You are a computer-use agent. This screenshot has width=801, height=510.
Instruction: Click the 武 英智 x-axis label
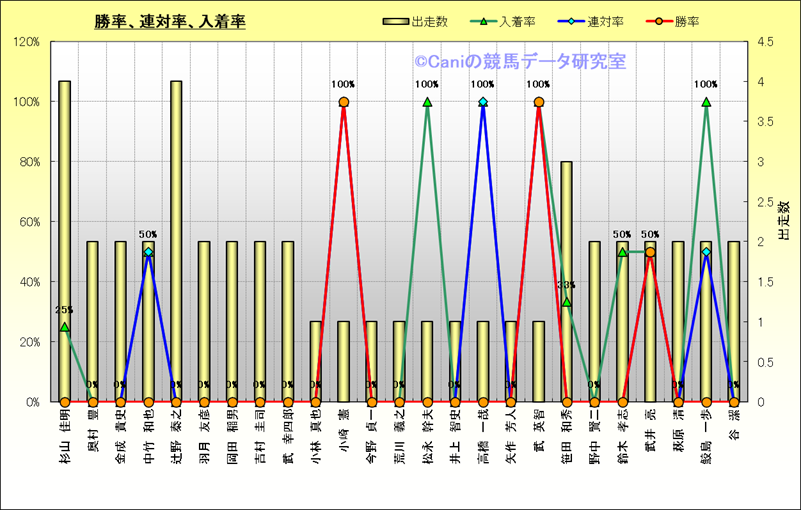pyautogui.click(x=539, y=428)
